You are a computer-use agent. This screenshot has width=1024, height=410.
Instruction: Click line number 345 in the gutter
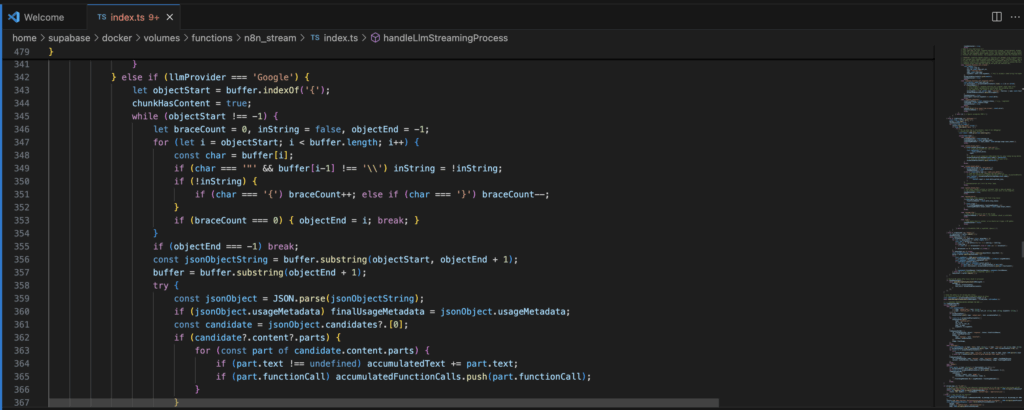21,116
